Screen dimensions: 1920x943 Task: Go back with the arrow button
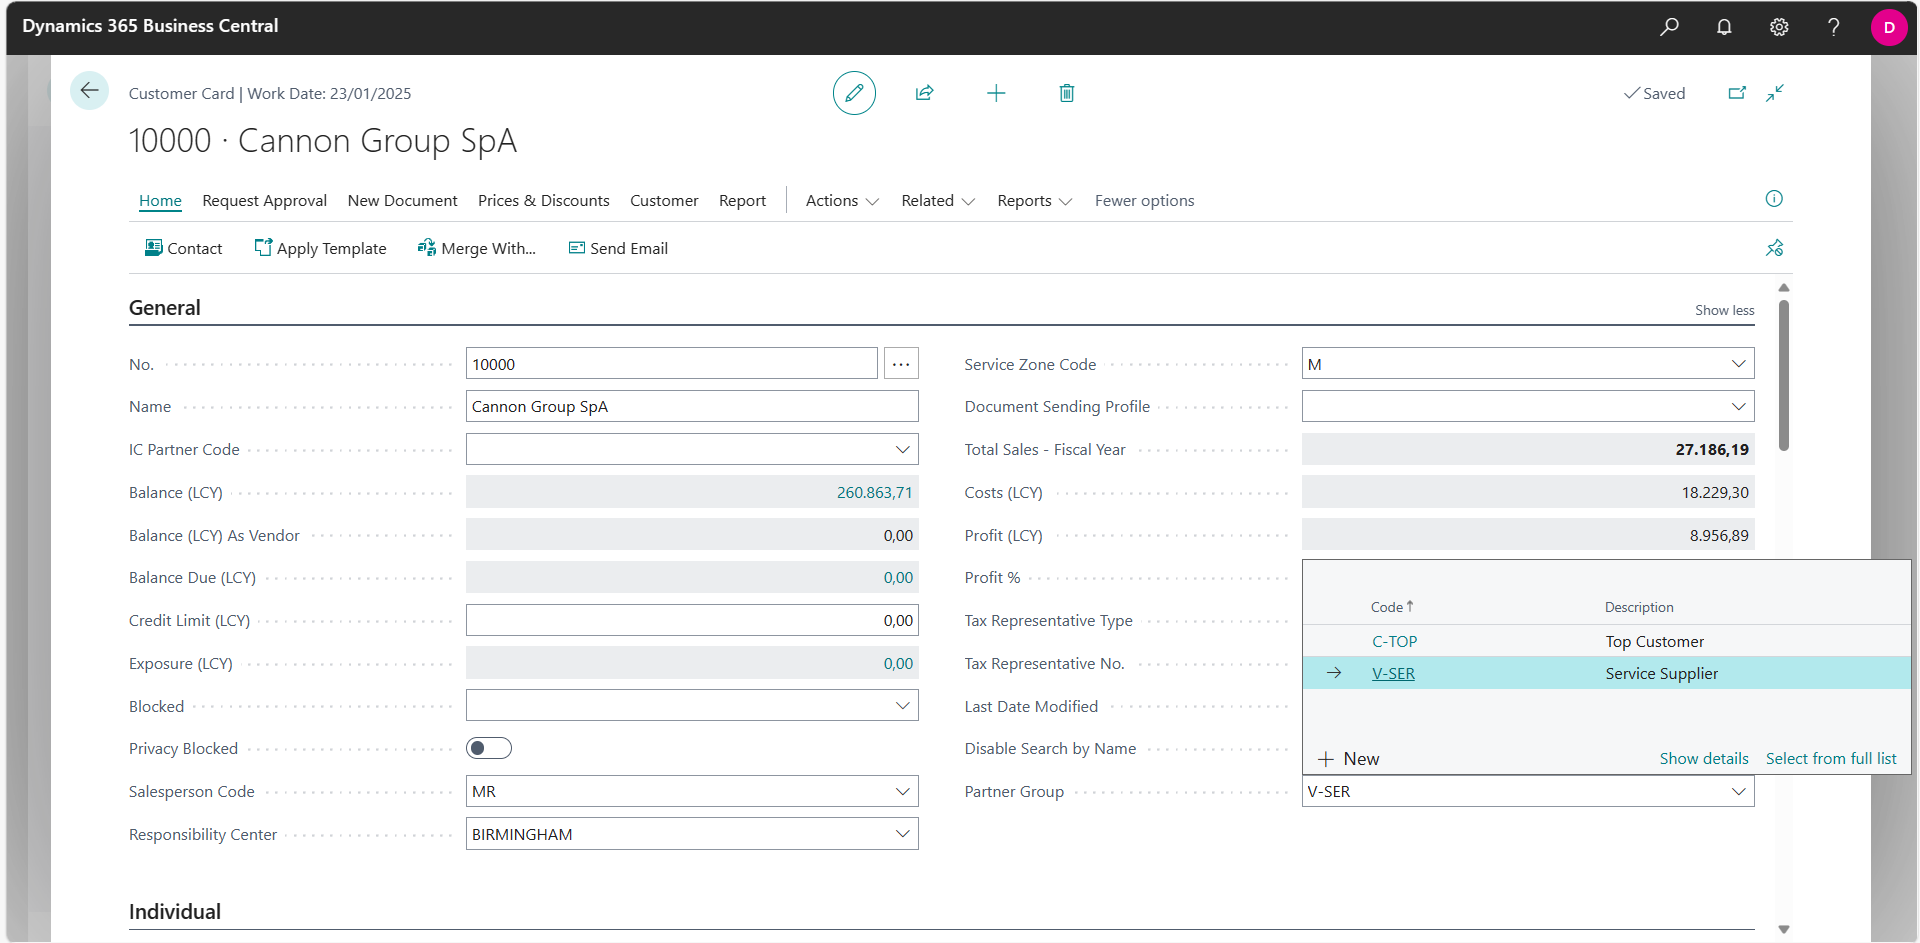click(x=89, y=91)
